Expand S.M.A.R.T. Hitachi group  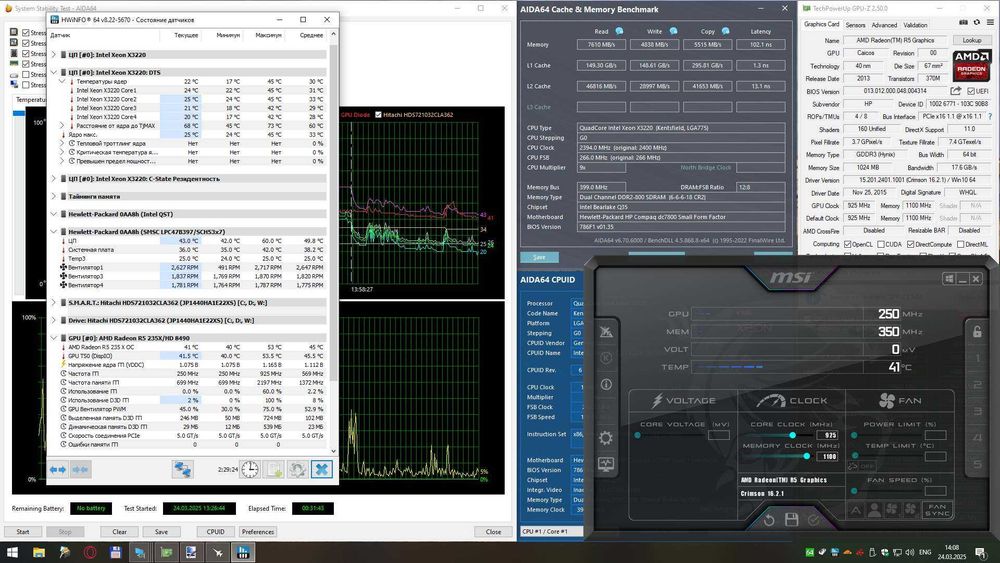pyautogui.click(x=54, y=303)
